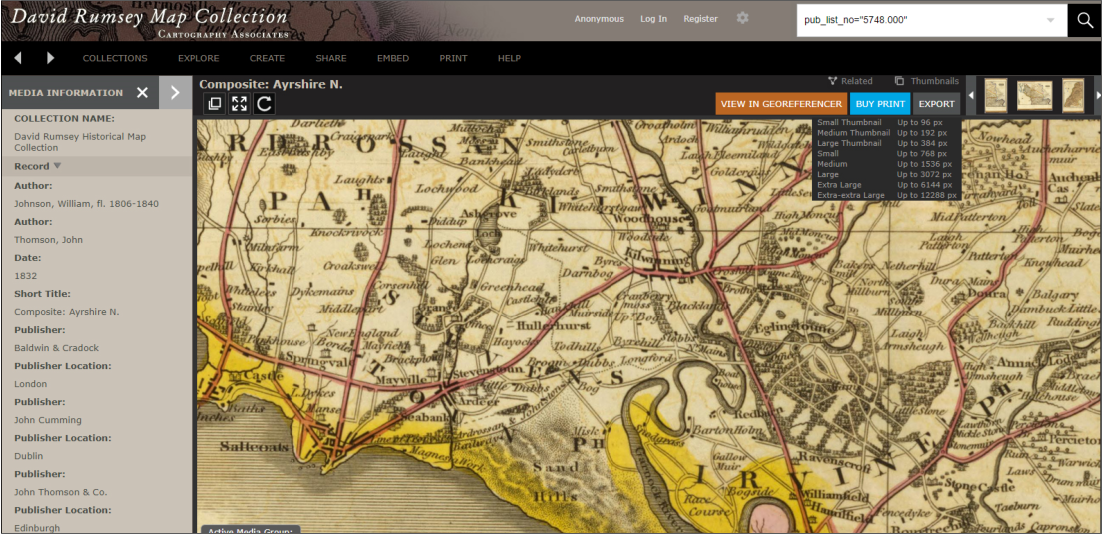Click the Anonymous user link
Viewport: 1102px width, 534px height.
(x=599, y=19)
